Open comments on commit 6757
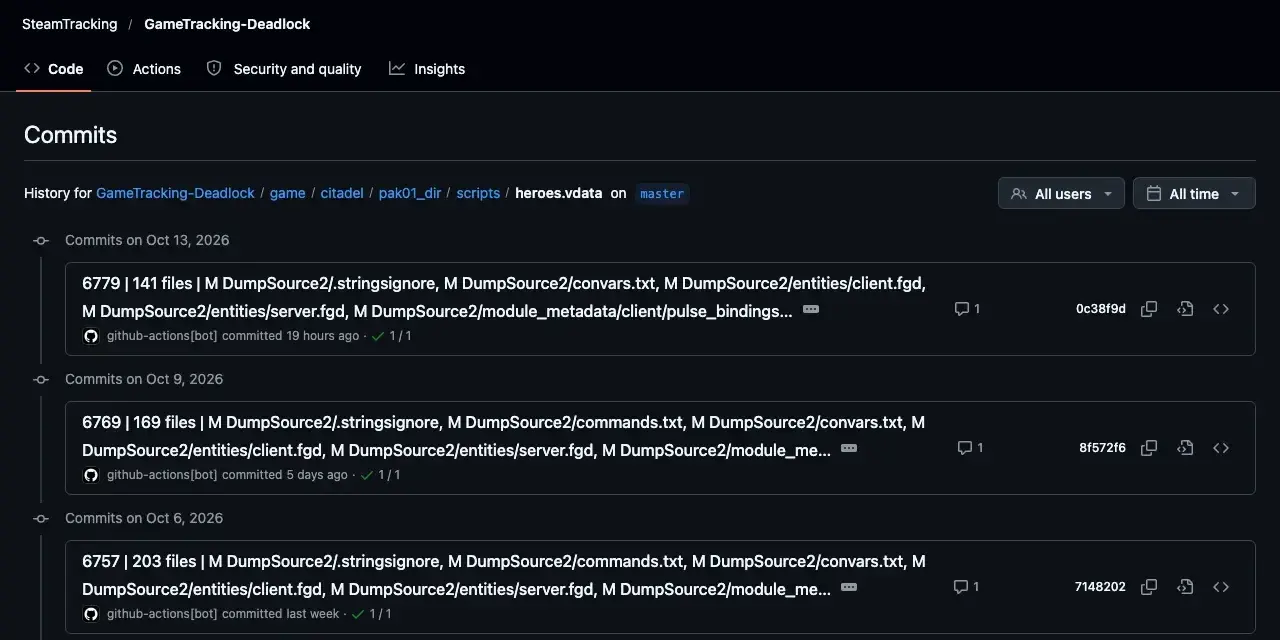 967,587
